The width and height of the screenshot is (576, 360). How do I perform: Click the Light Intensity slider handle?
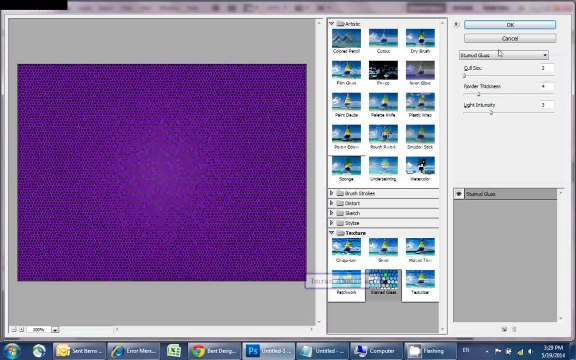491,112
